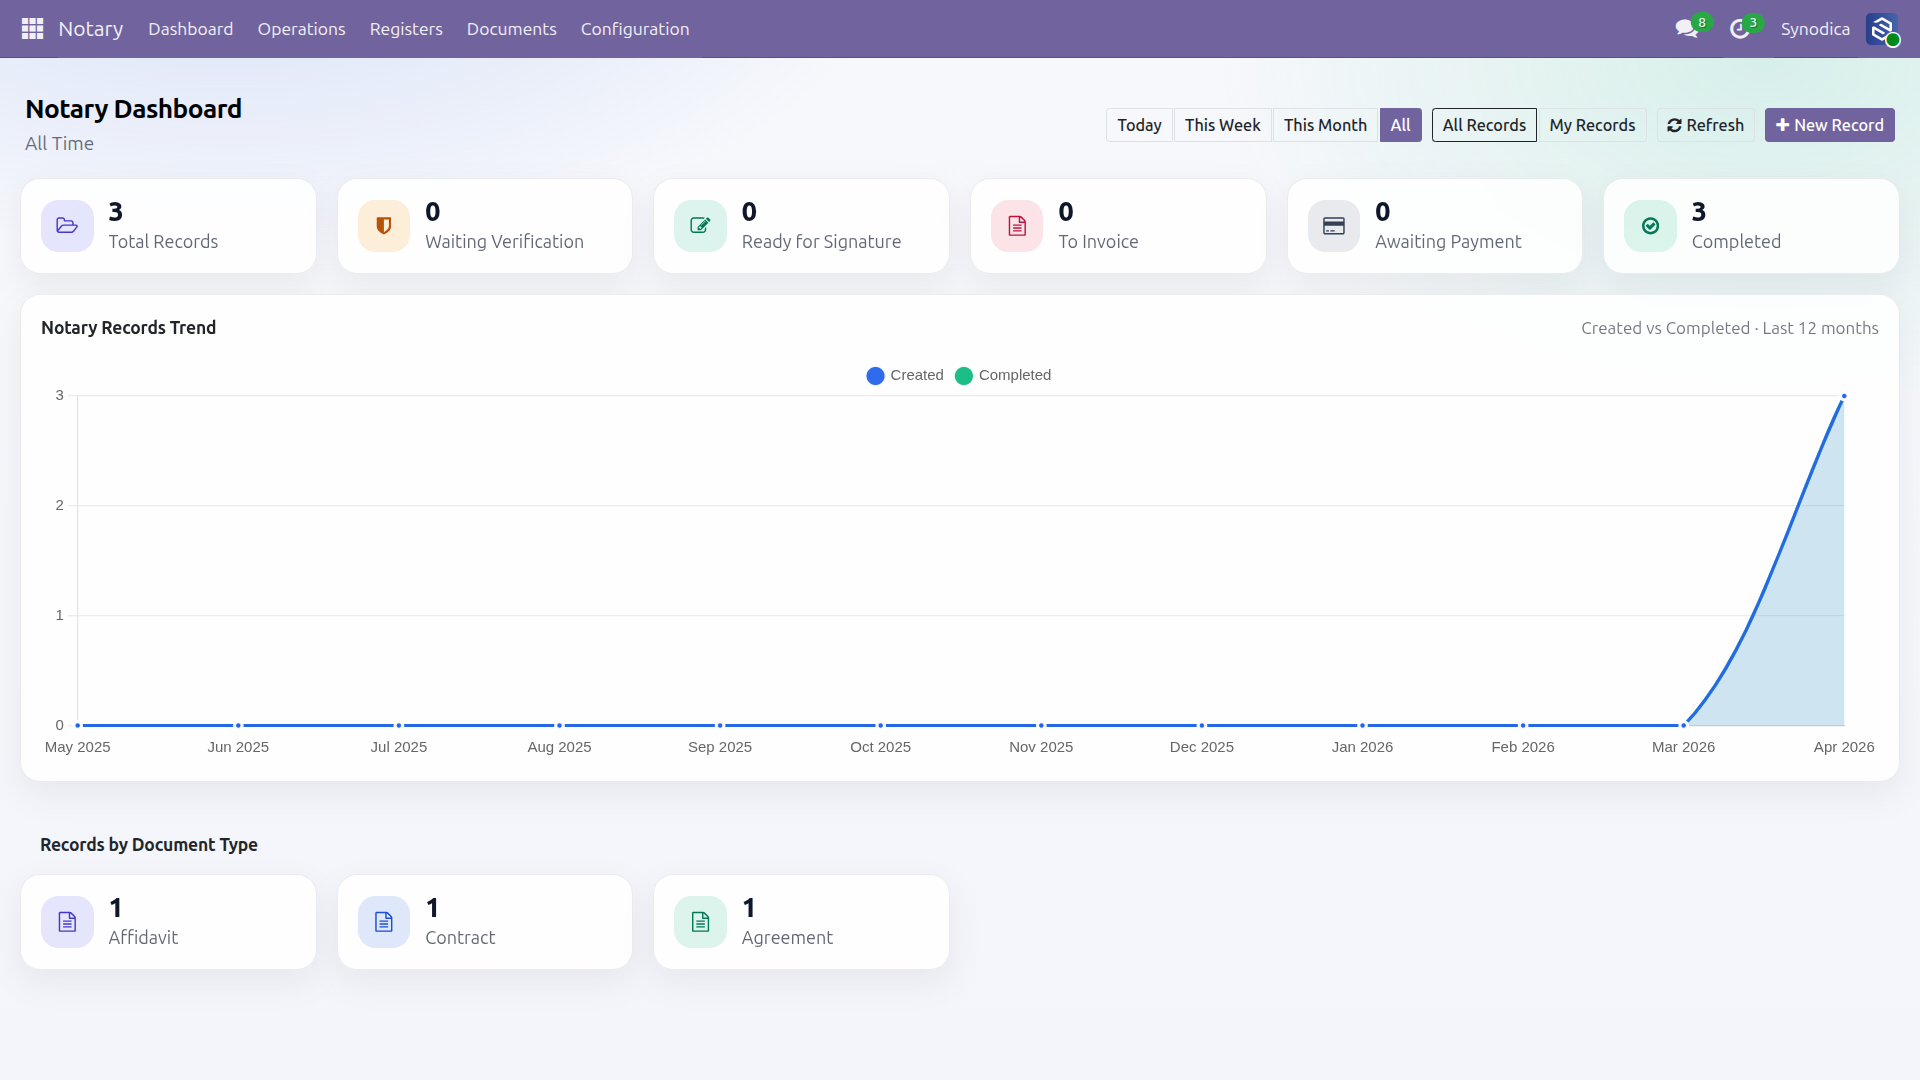Click the Waiting Verification shield icon
The width and height of the screenshot is (1920, 1080).
[384, 226]
